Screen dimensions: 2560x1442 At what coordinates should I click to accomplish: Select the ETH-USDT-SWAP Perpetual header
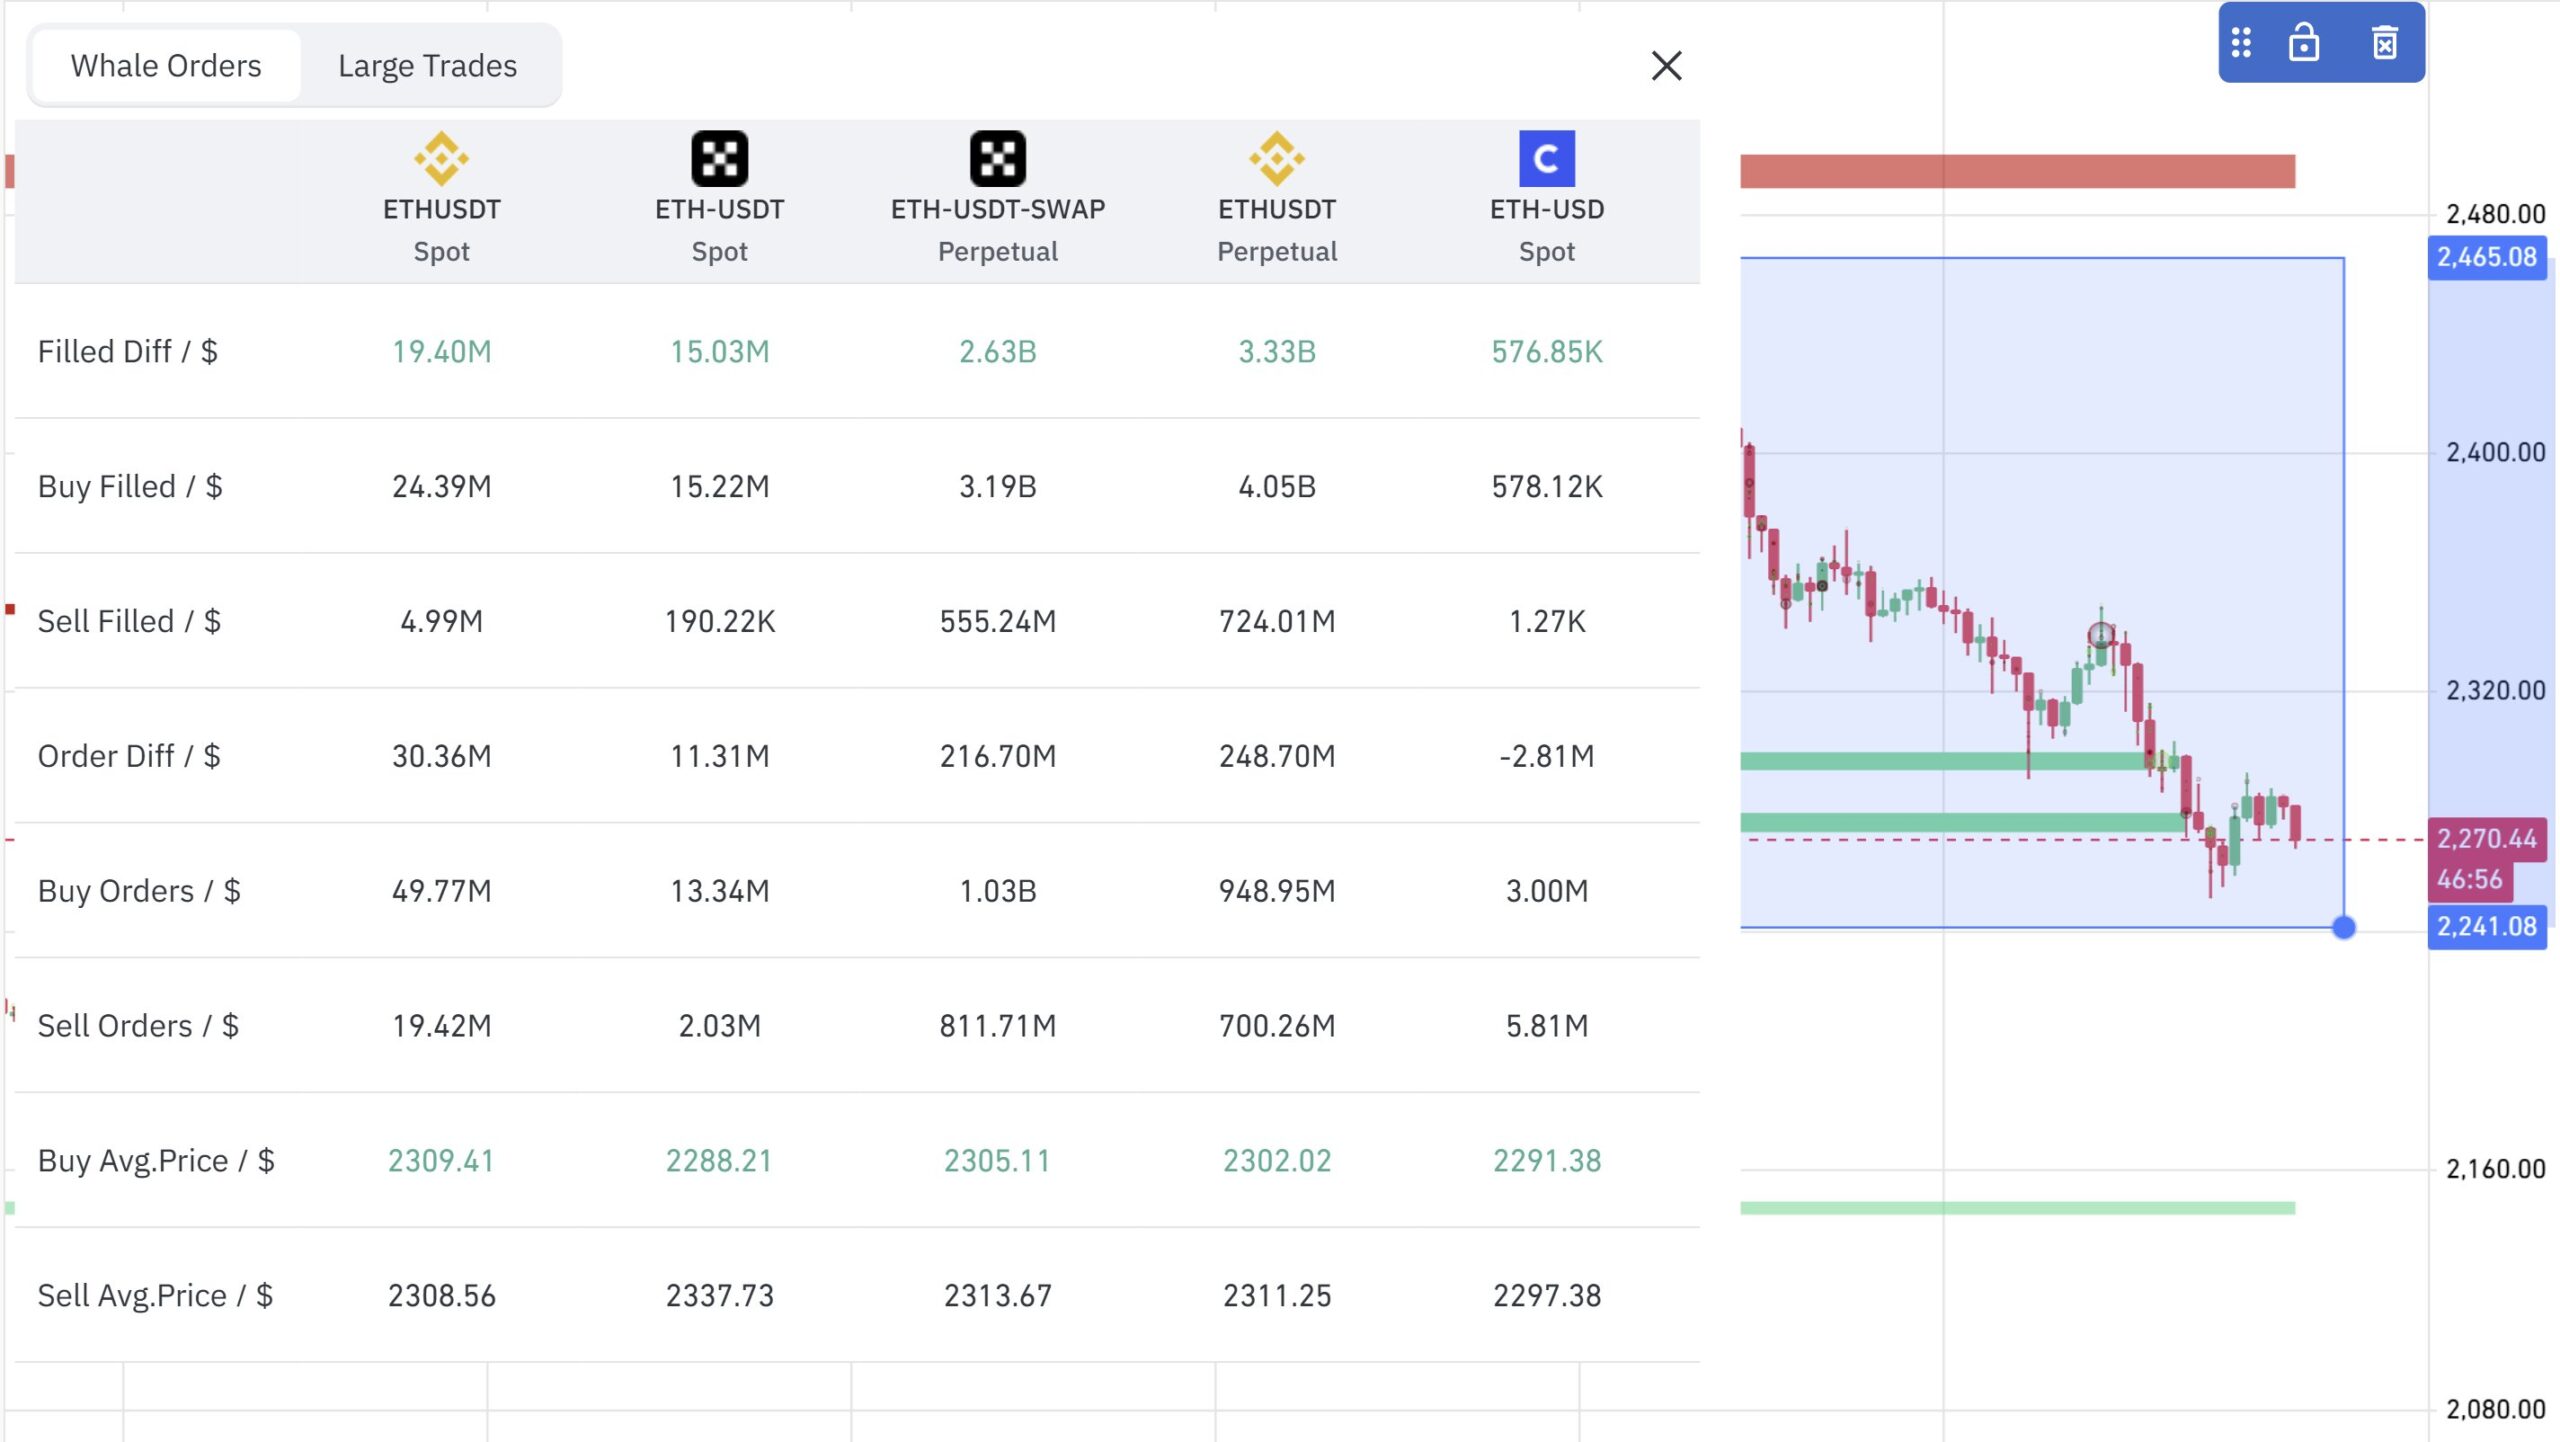coord(998,201)
